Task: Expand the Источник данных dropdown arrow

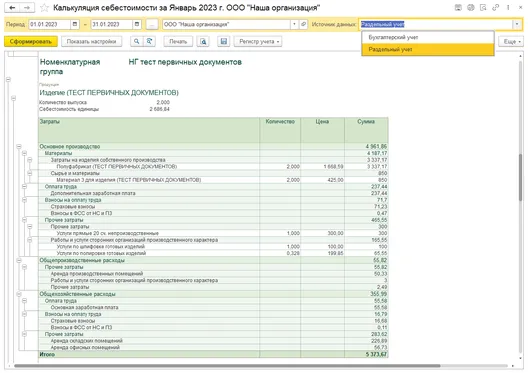Action: (517, 24)
